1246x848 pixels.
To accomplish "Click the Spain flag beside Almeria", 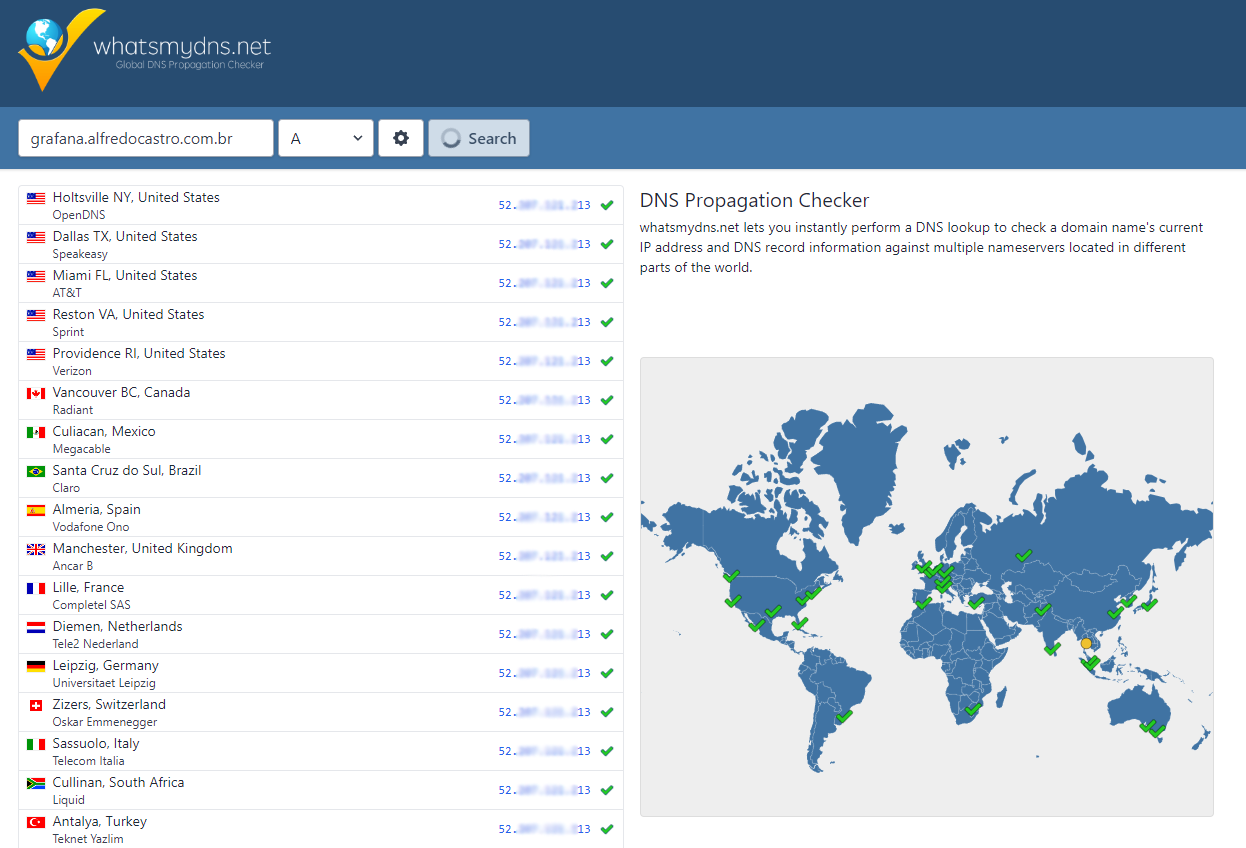I will pyautogui.click(x=36, y=510).
